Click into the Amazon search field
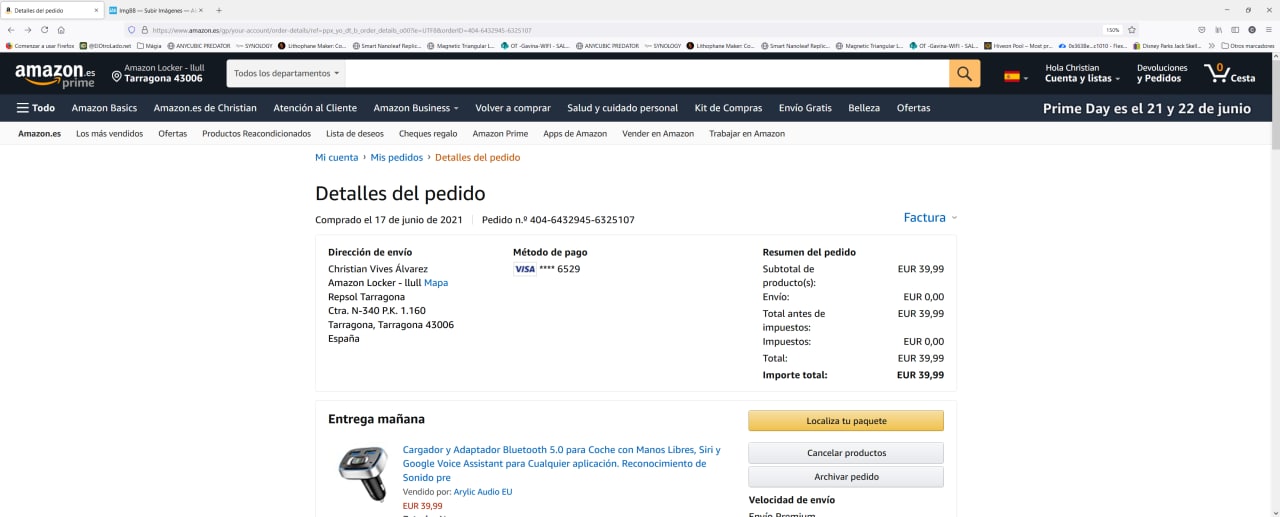The width and height of the screenshot is (1280, 517). [x=647, y=74]
